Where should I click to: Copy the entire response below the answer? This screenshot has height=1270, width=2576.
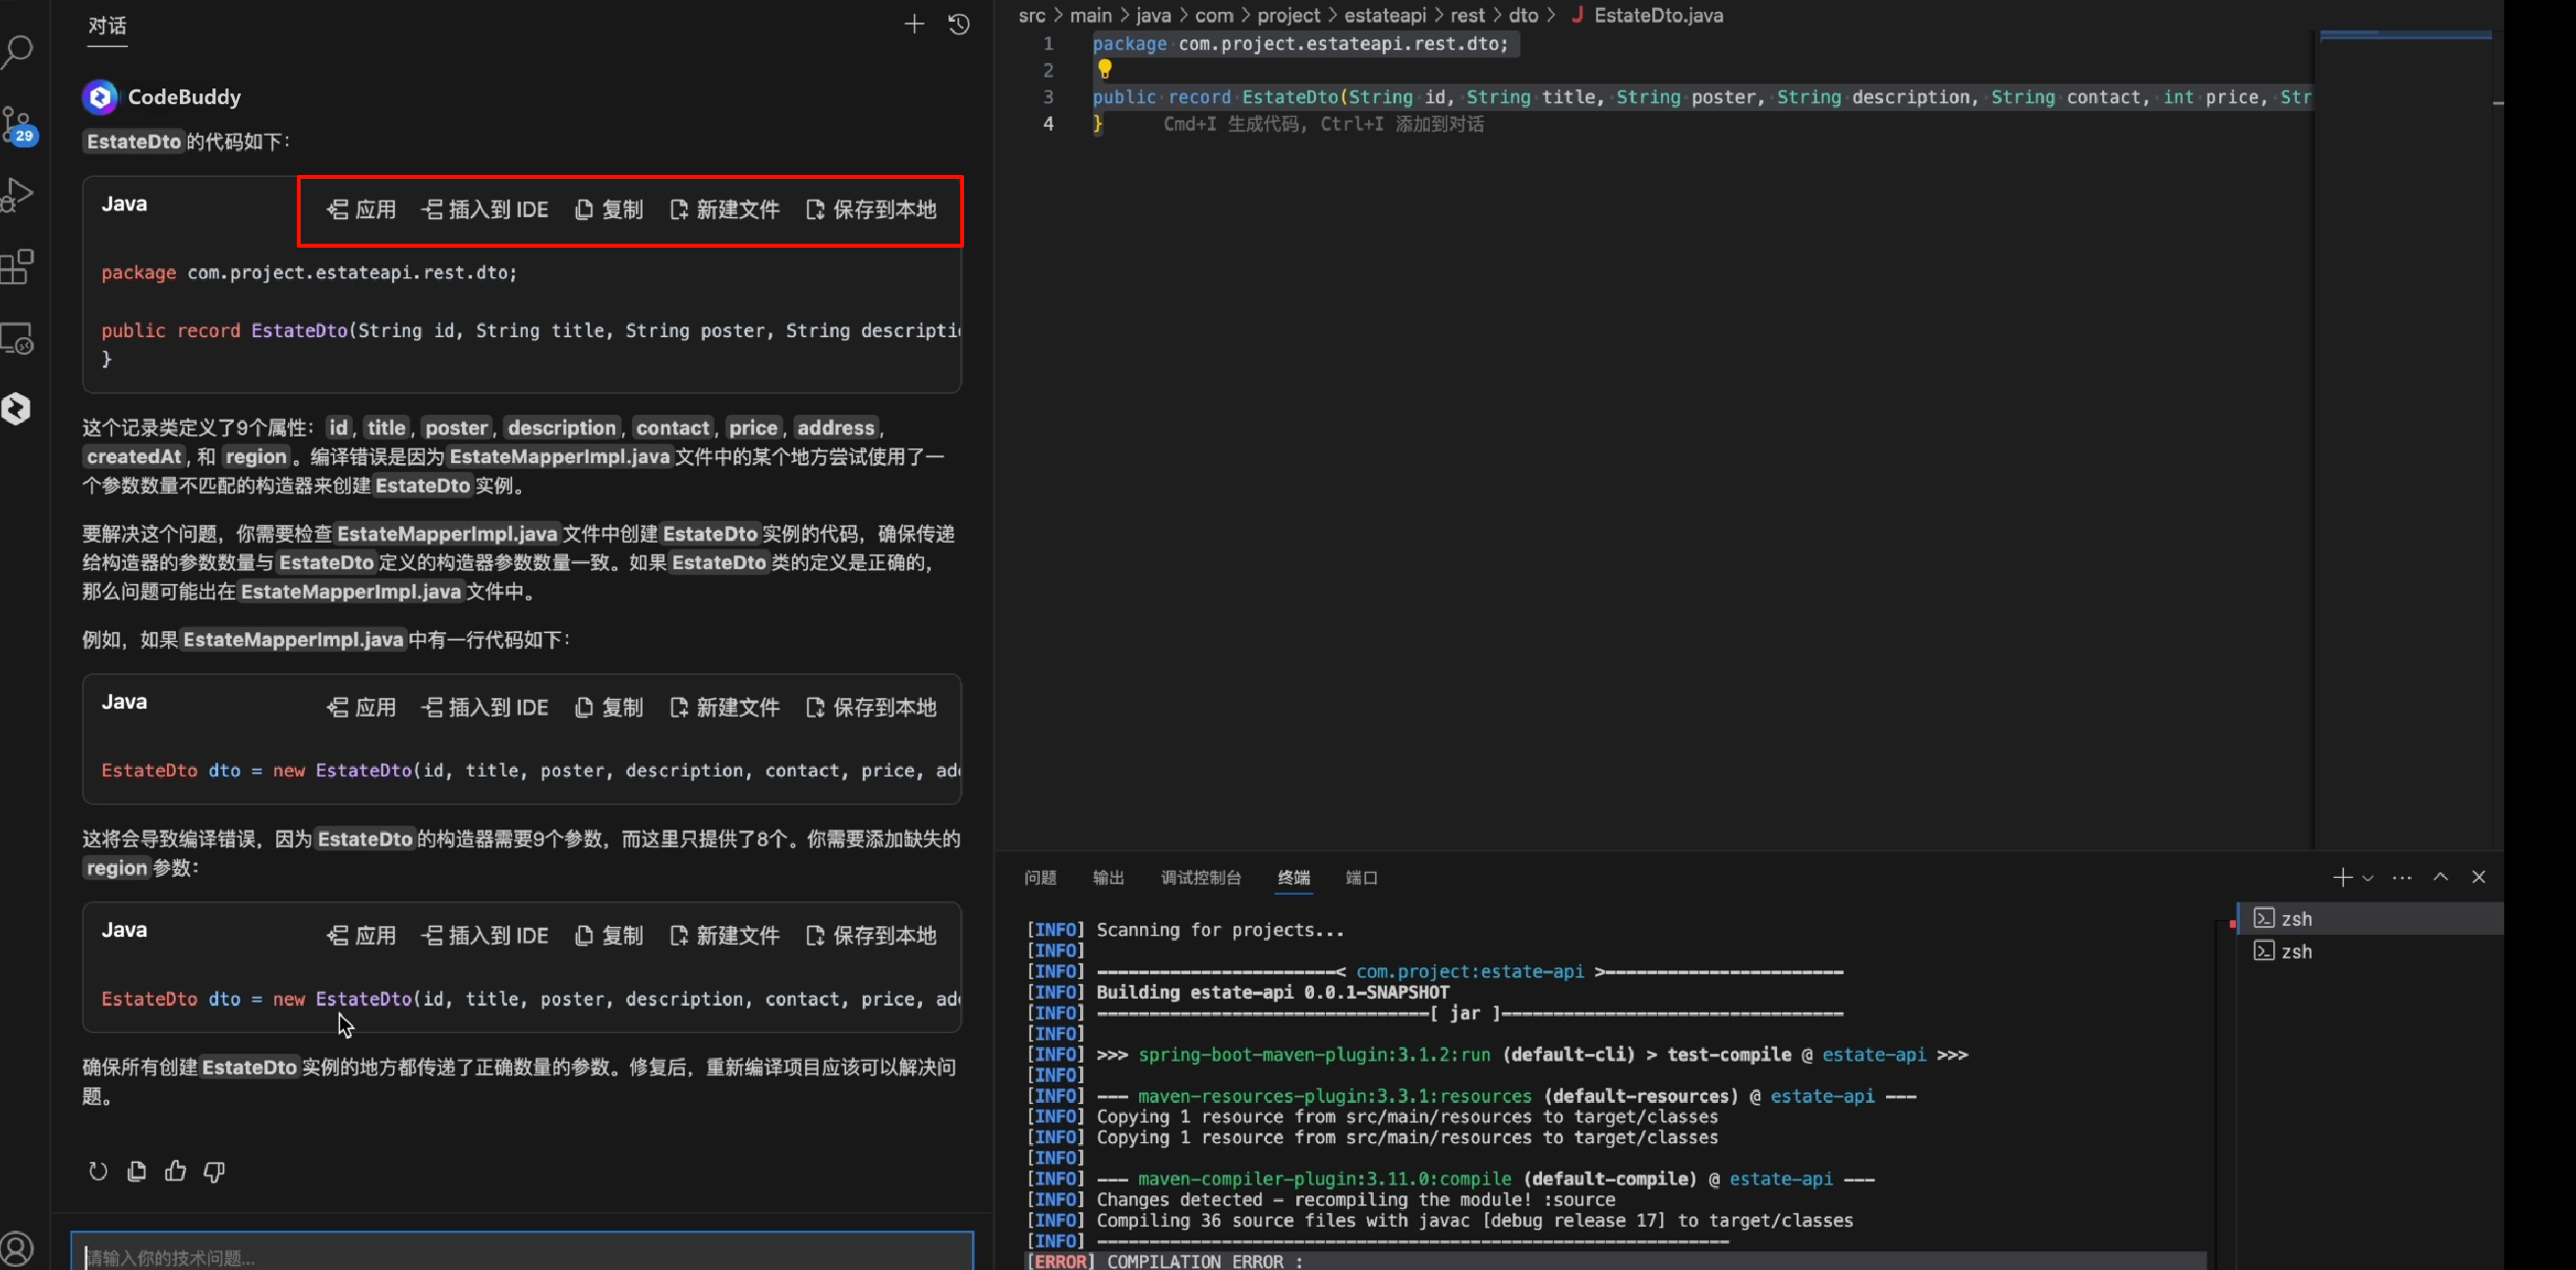coord(137,1171)
